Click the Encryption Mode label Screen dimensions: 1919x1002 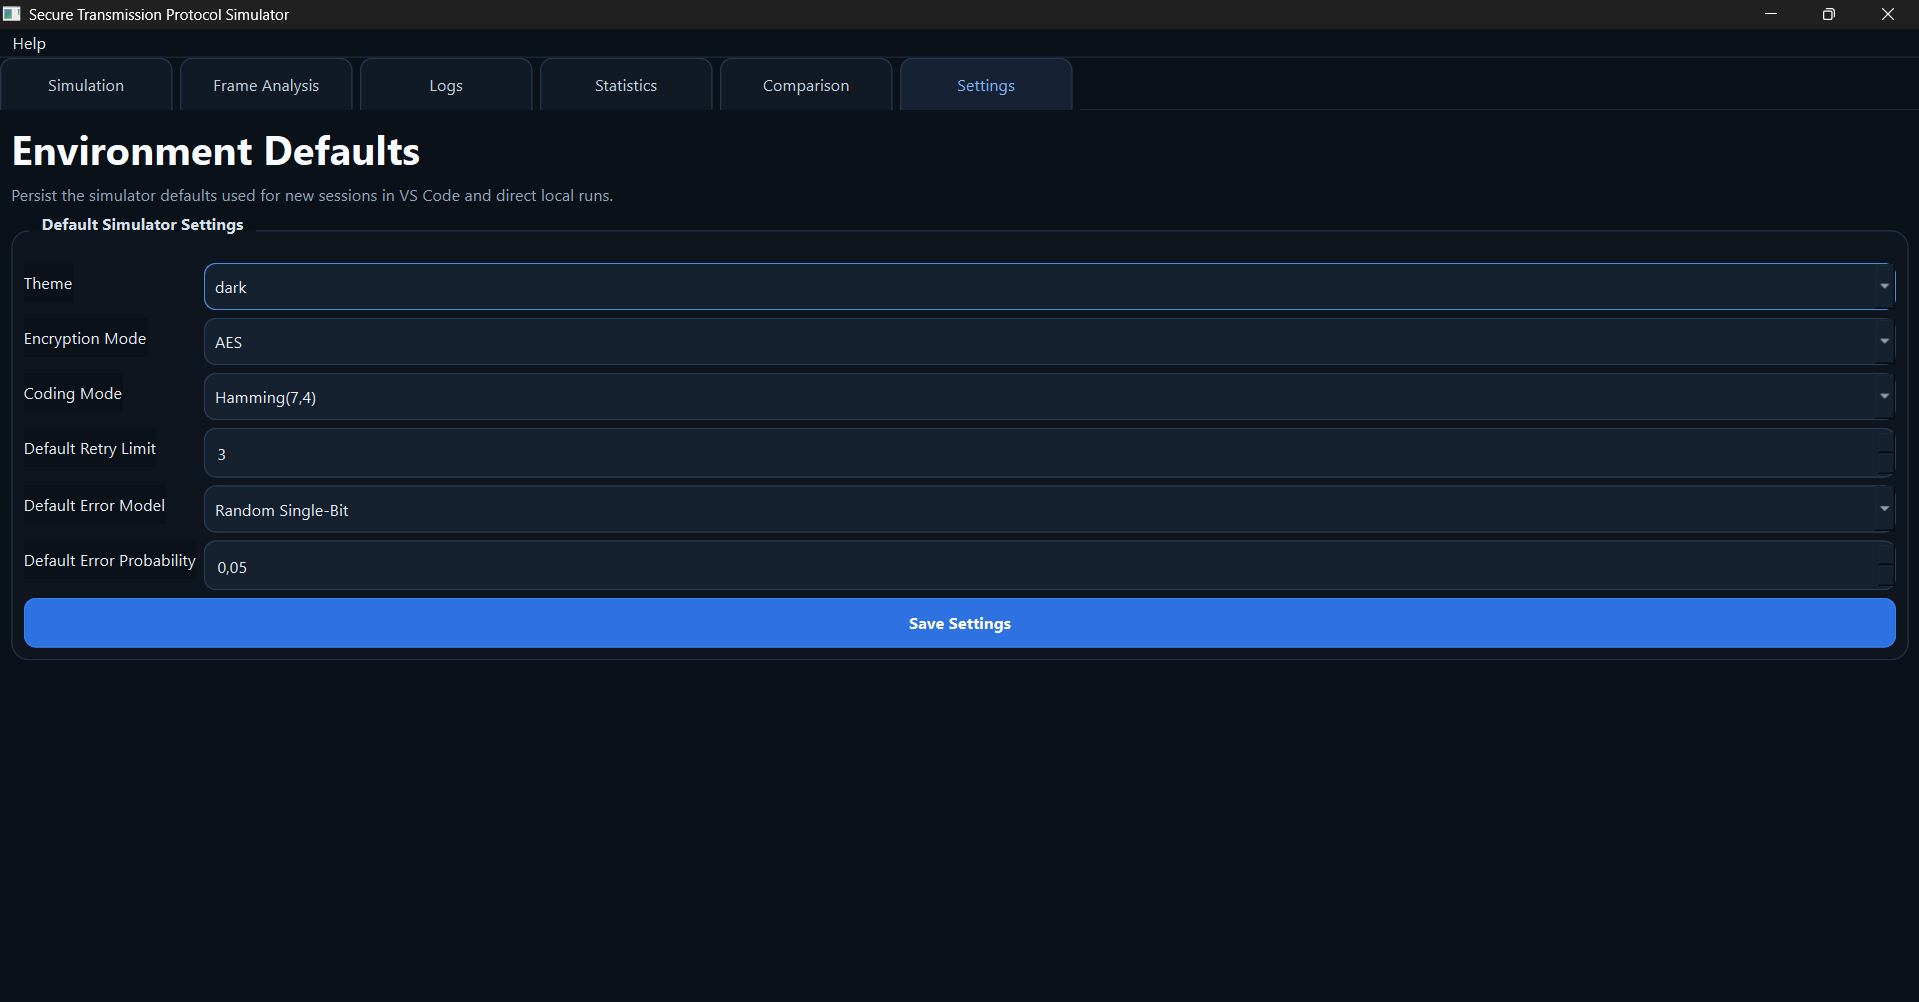85,339
